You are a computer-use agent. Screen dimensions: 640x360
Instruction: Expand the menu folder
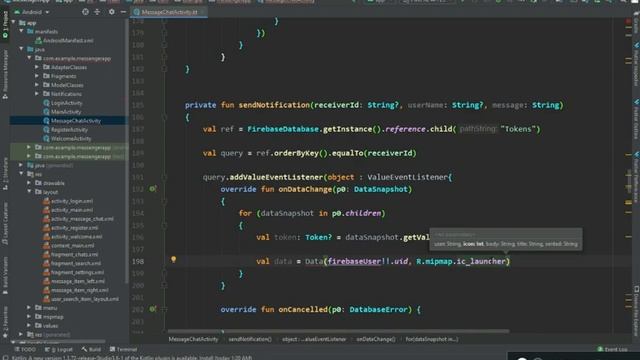click(x=29, y=307)
